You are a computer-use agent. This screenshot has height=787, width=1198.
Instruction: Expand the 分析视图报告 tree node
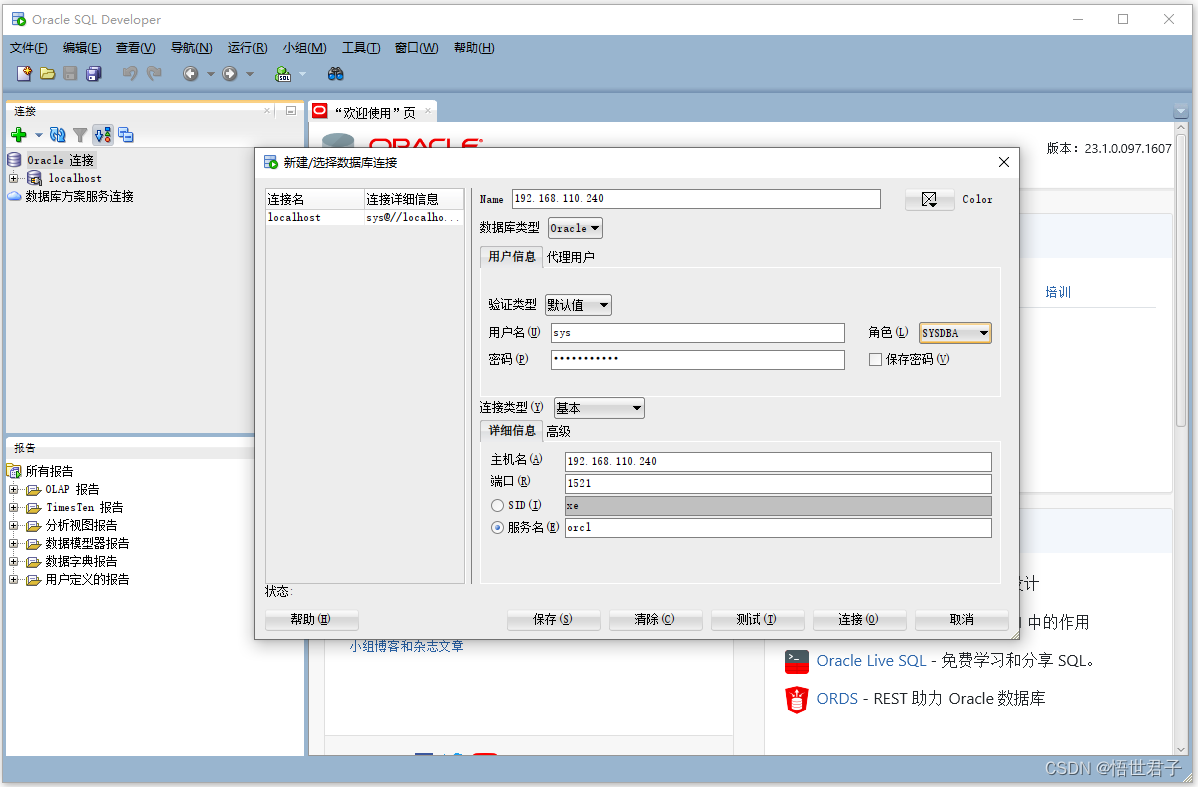coord(13,526)
